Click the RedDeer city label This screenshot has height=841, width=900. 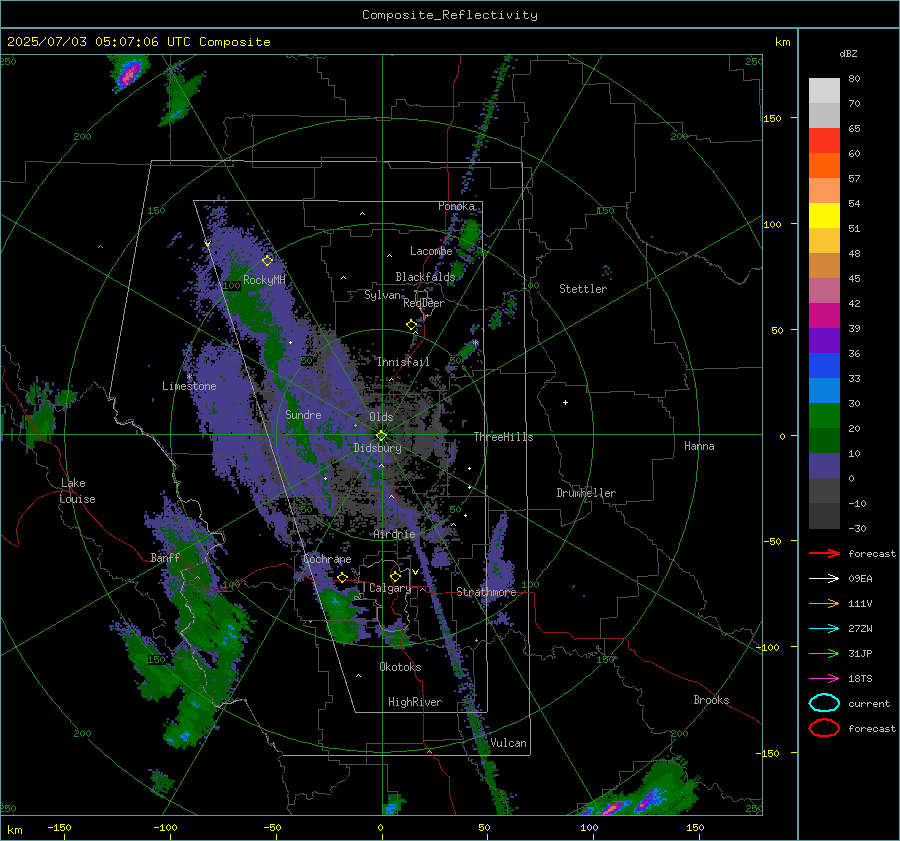pyautogui.click(x=424, y=303)
